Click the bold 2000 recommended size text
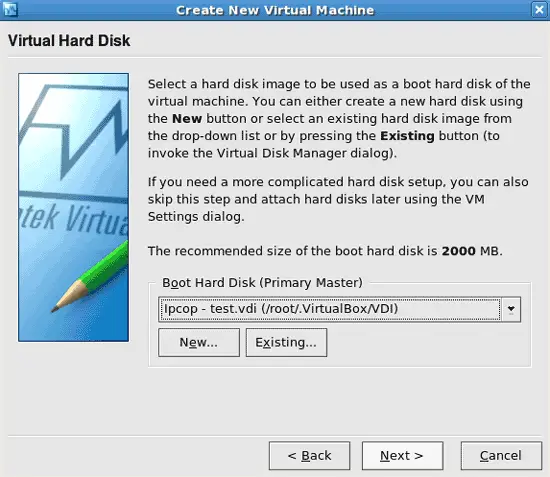 [x=458, y=251]
